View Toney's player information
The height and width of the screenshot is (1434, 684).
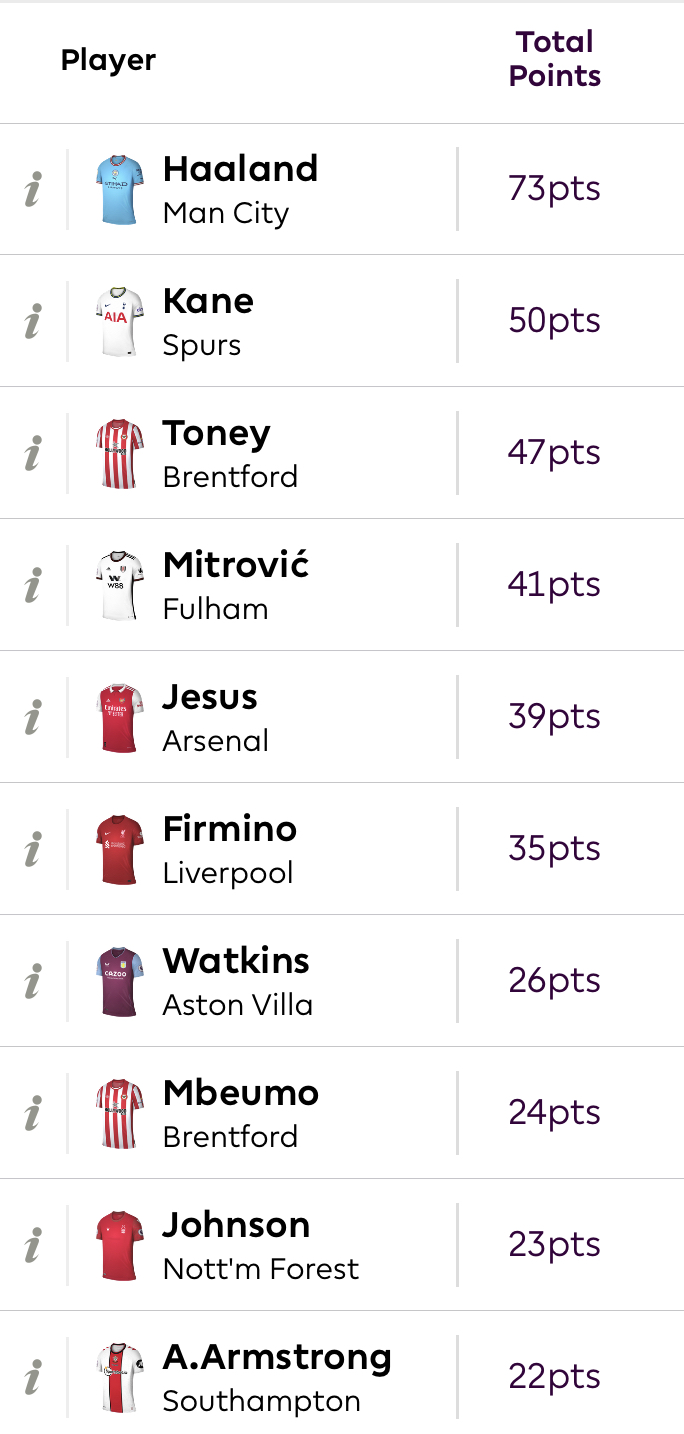[31, 452]
